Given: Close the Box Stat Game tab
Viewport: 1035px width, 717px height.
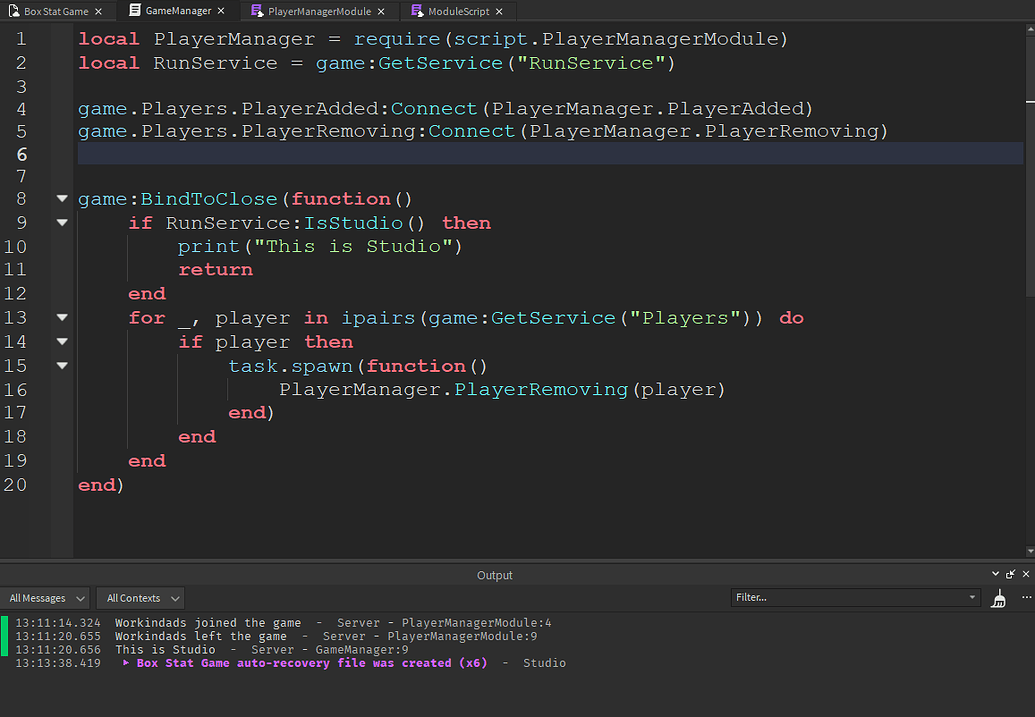Looking at the screenshot, I should coord(98,11).
